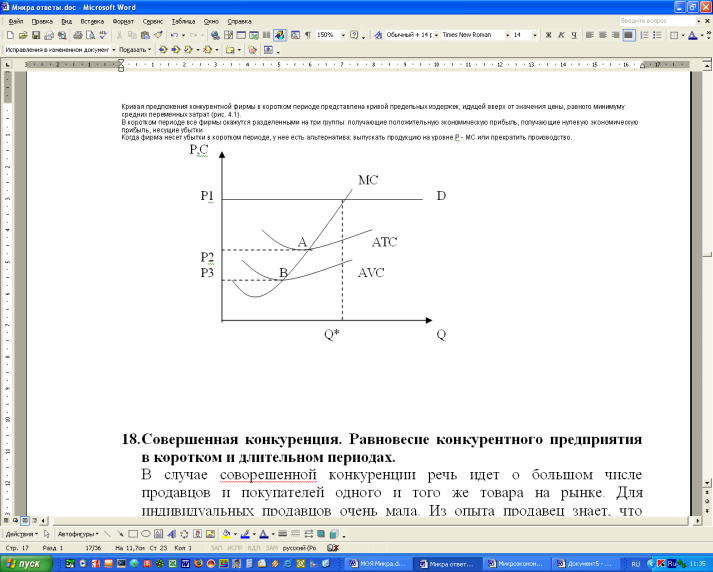Insert an Excel worksheet
Image resolution: width=713 pixels, height=572 pixels.
[x=254, y=35]
